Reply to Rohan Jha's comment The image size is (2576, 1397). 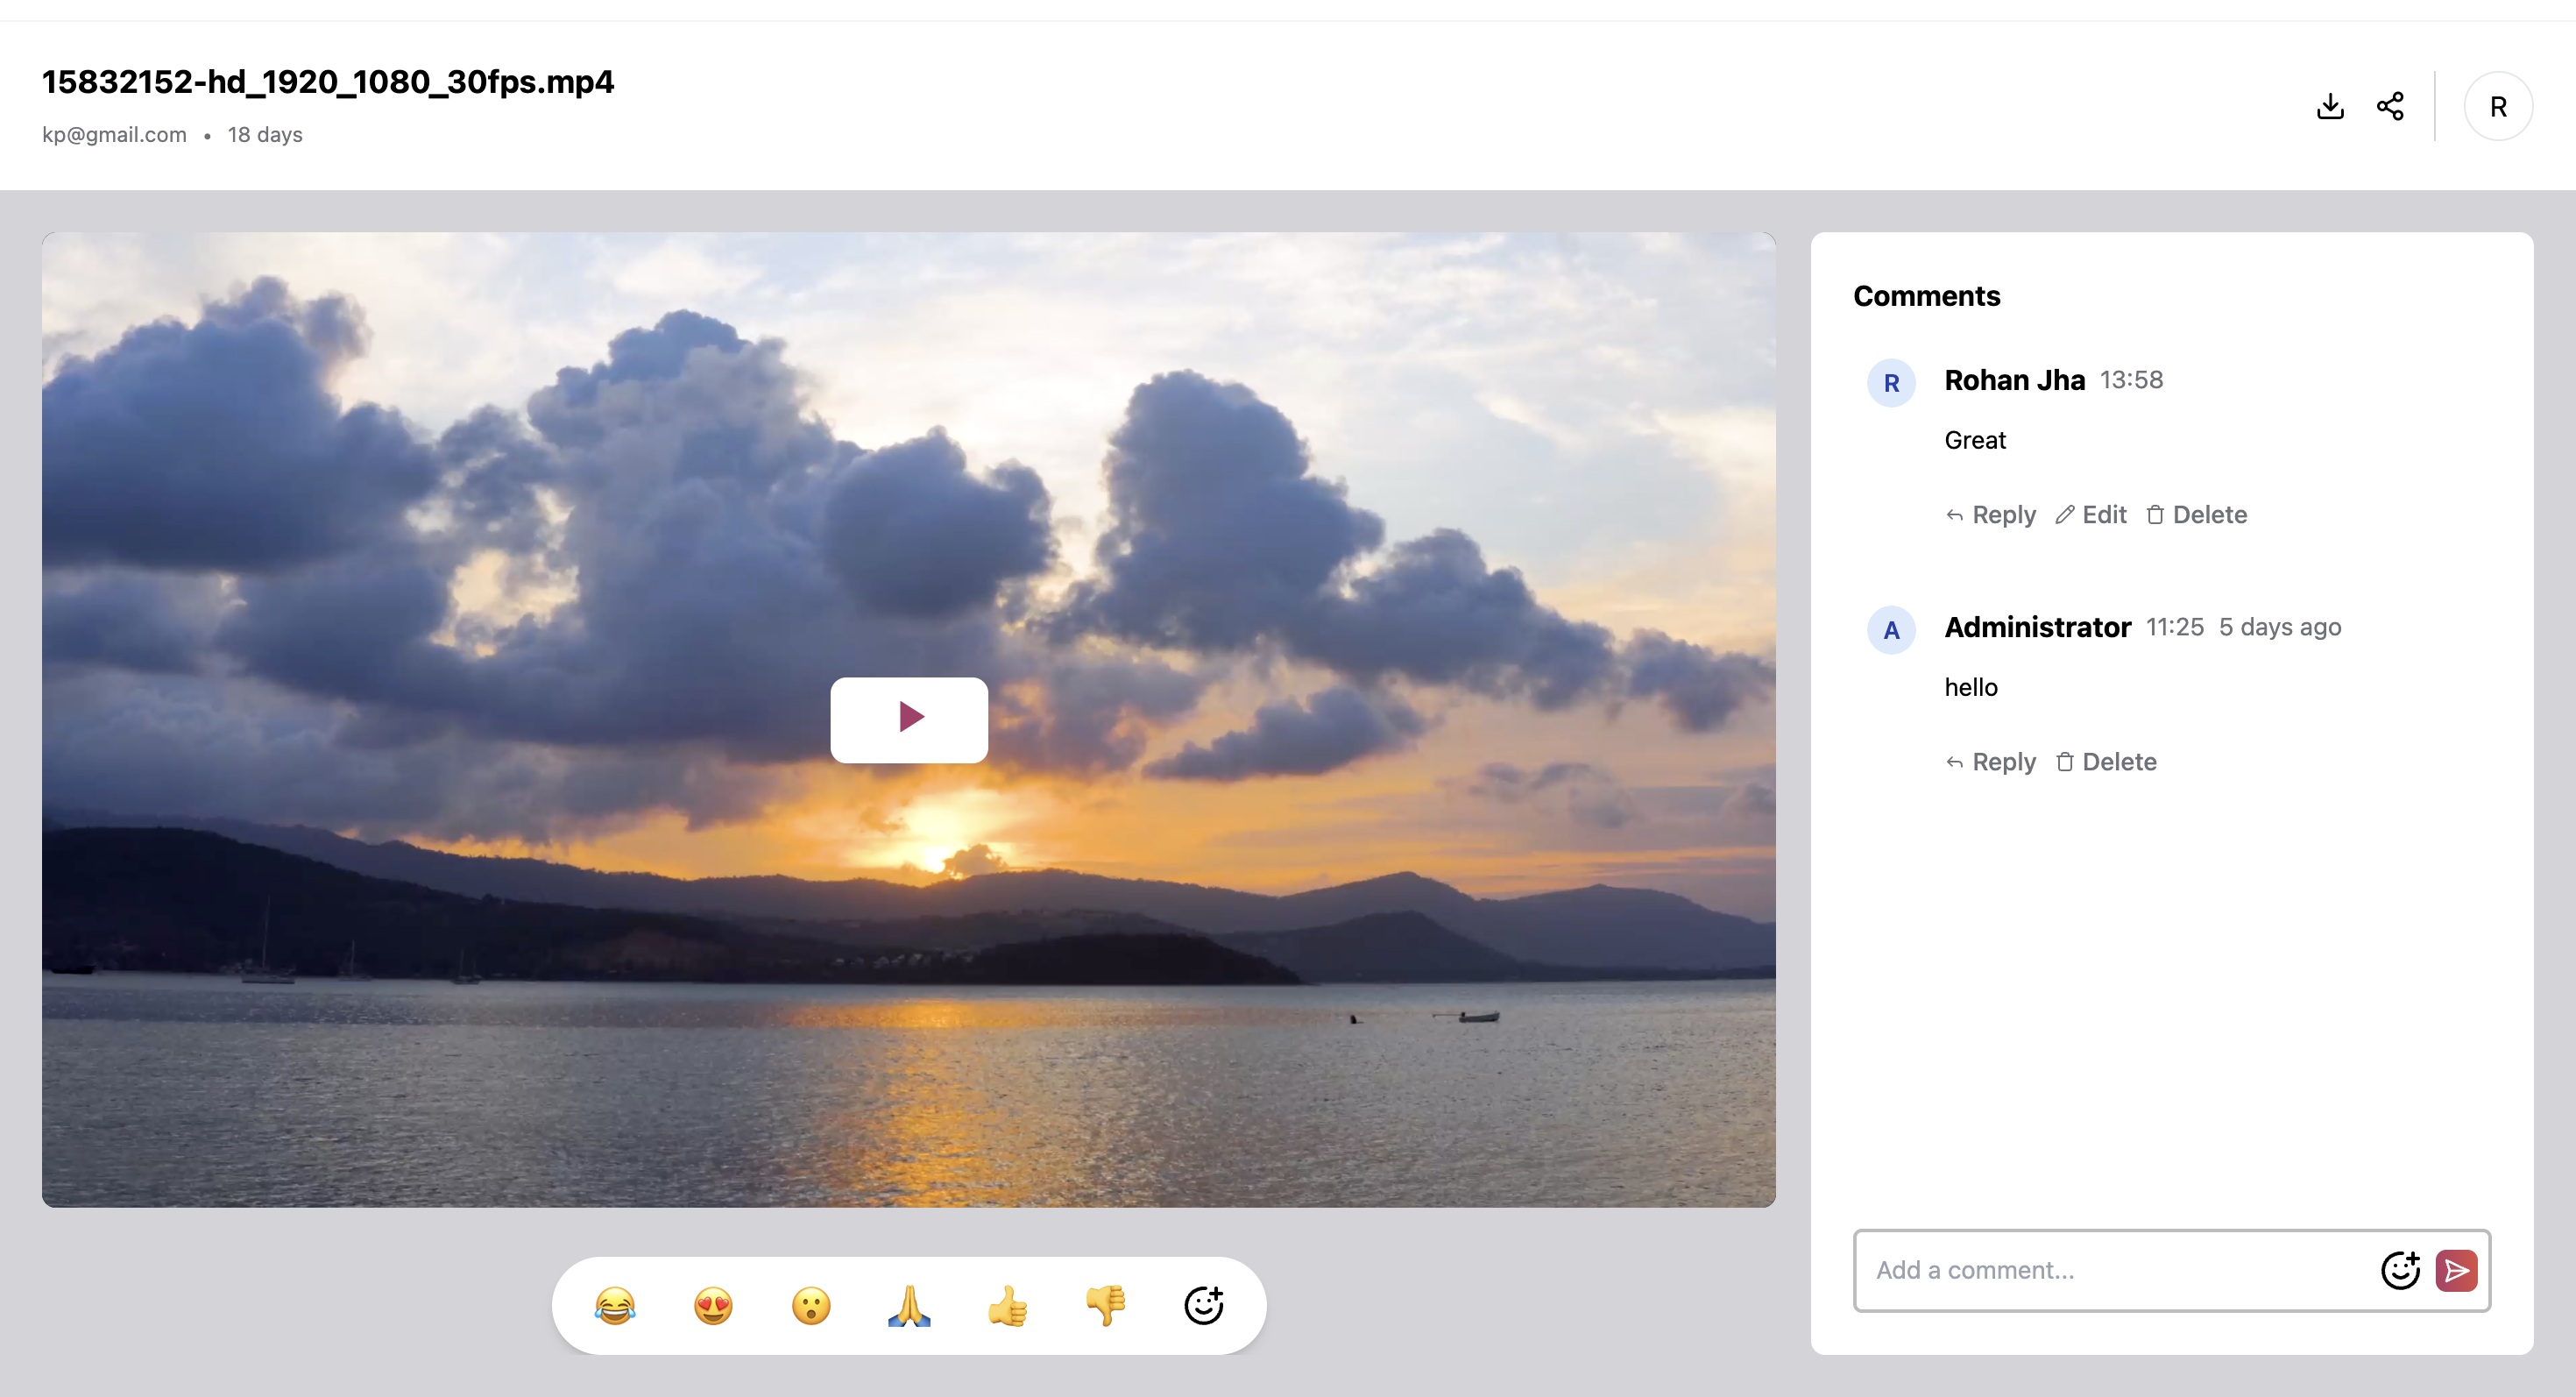1991,515
